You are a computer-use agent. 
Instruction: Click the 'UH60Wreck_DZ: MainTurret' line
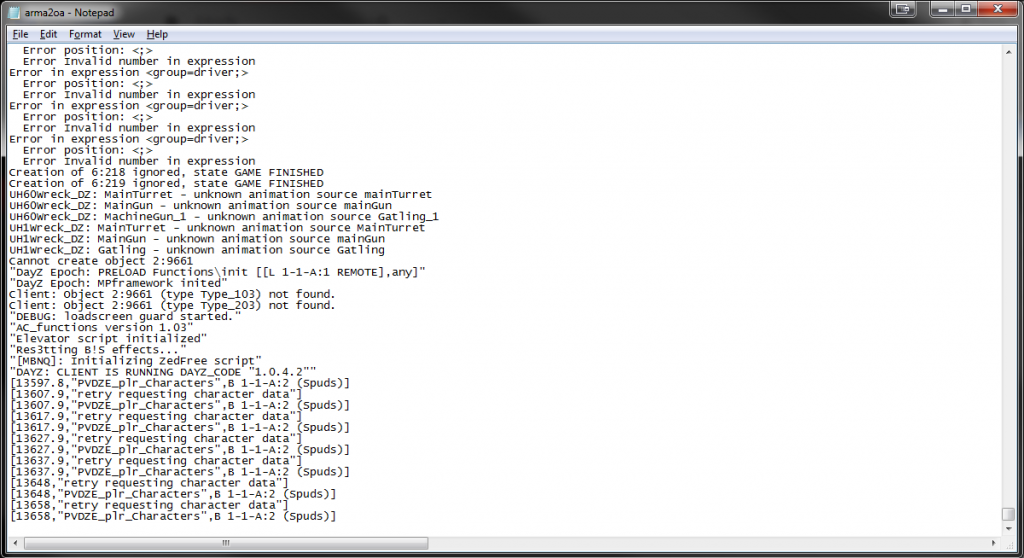click(220, 195)
